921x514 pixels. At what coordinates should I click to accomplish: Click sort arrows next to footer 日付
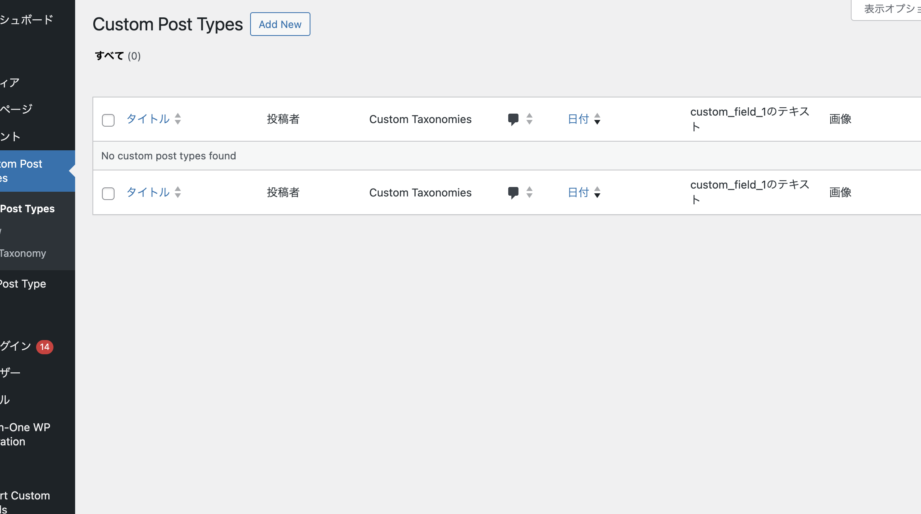(597, 193)
